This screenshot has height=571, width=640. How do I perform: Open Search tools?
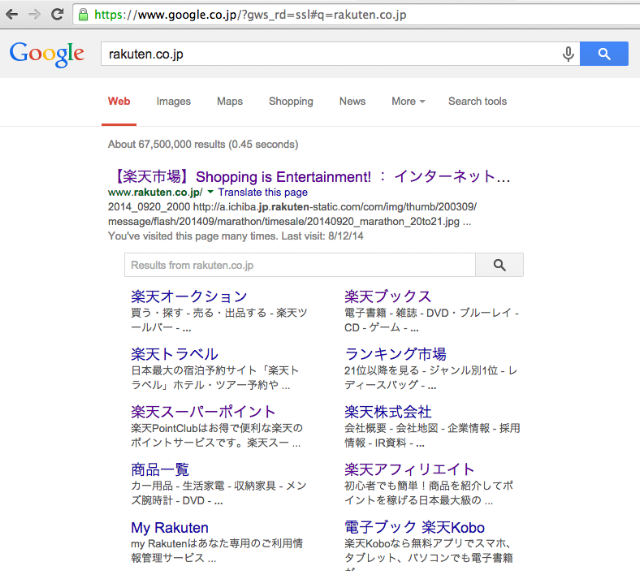pyautogui.click(x=478, y=101)
